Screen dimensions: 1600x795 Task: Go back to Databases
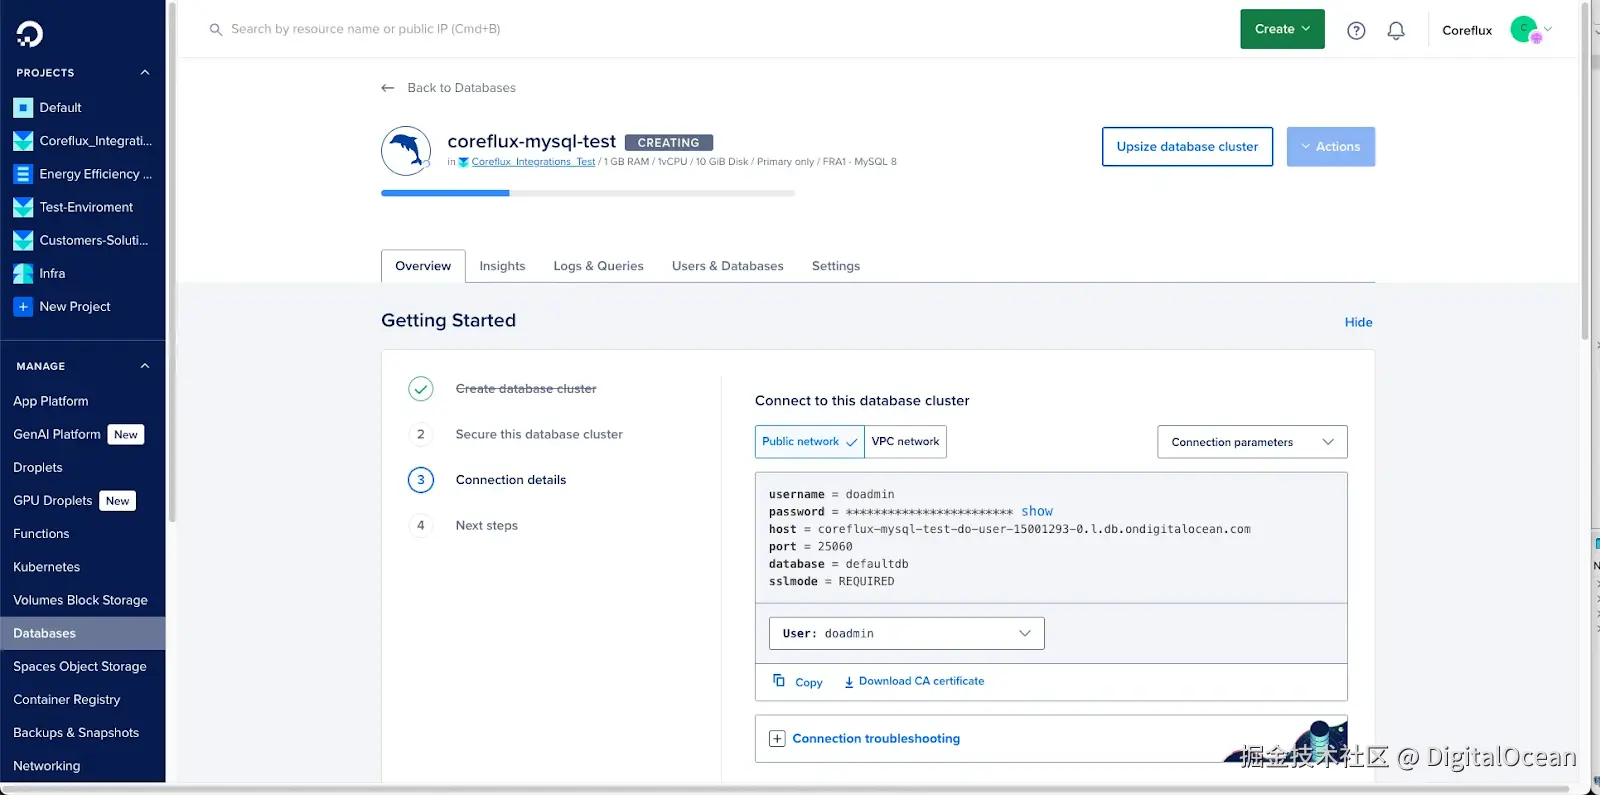pyautogui.click(x=461, y=88)
